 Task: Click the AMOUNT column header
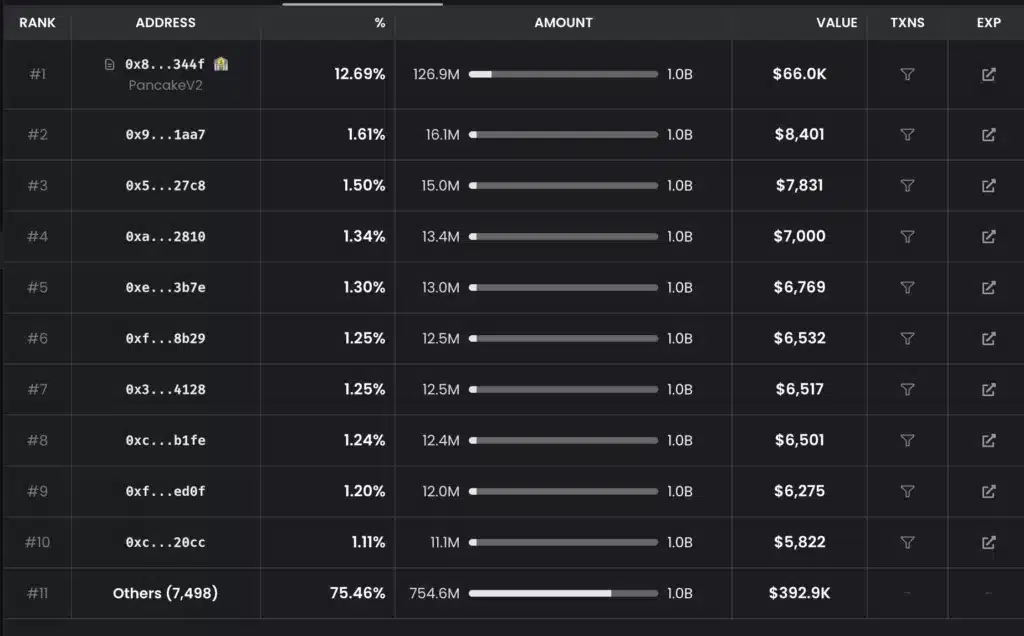(563, 22)
